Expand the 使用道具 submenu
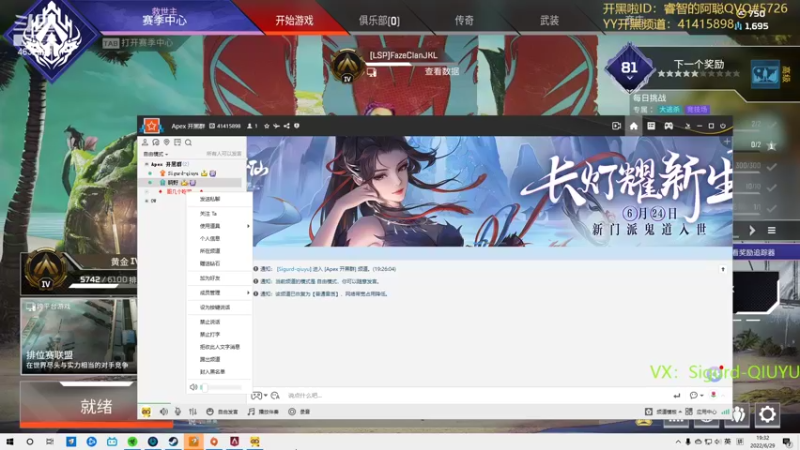The height and width of the screenshot is (450, 800). click(x=219, y=226)
